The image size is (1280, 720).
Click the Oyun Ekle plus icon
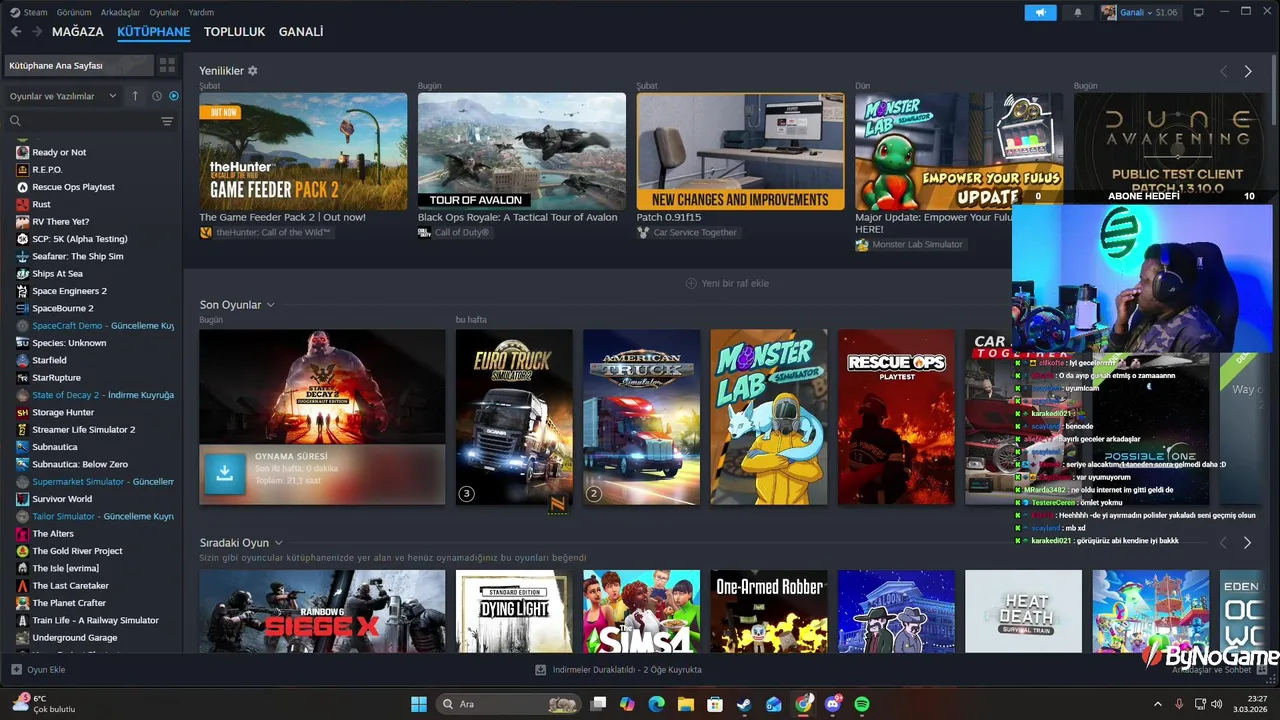pyautogui.click(x=16, y=669)
